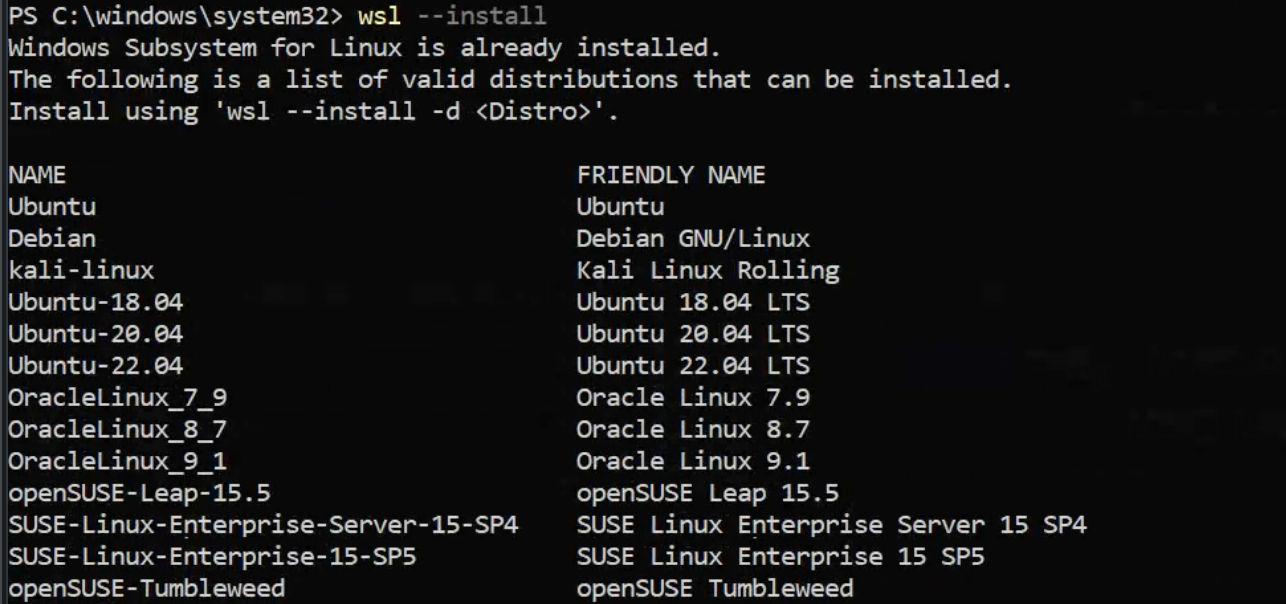Click the Debian distro name
The width and height of the screenshot is (1286, 604).
click(x=52, y=239)
